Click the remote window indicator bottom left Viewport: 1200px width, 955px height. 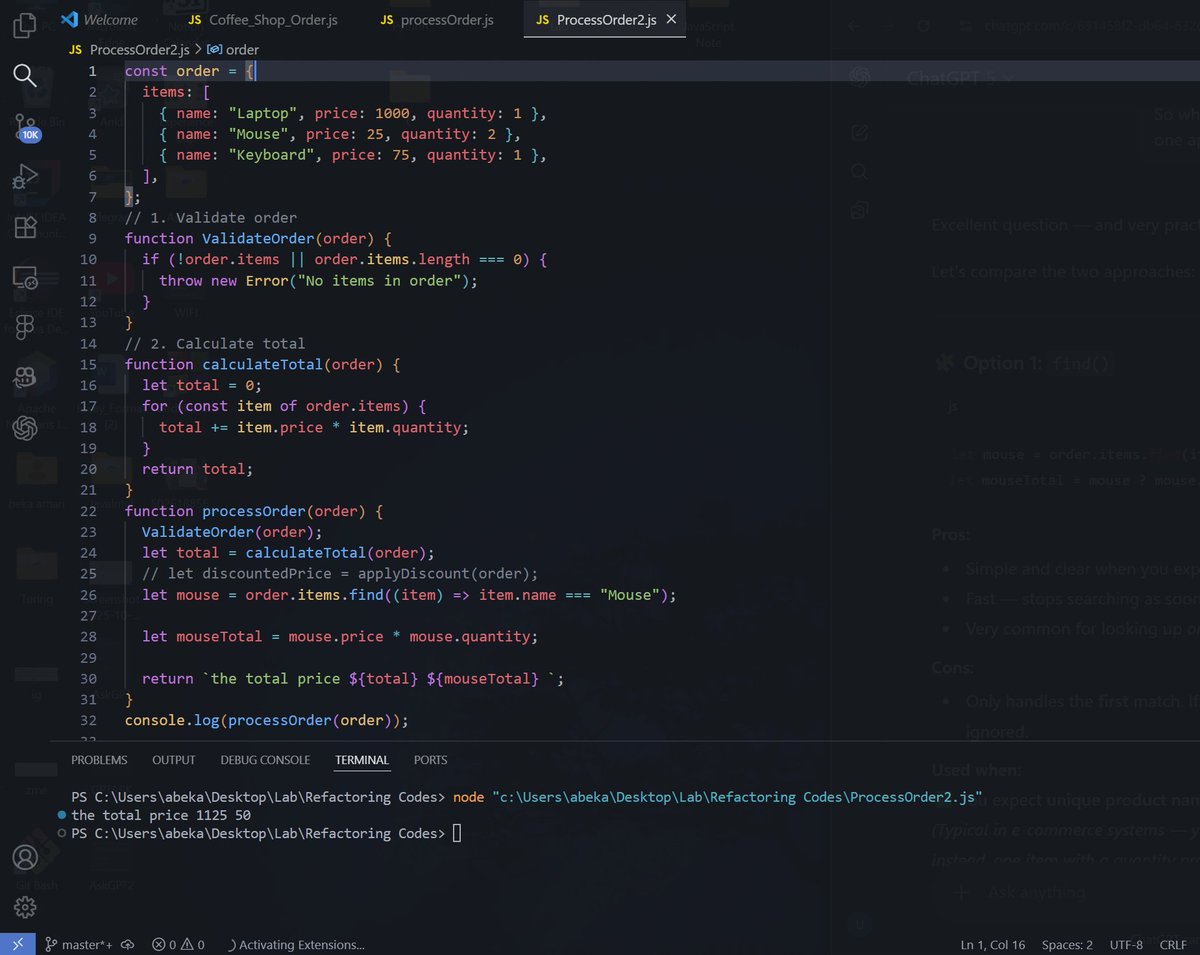(16, 943)
